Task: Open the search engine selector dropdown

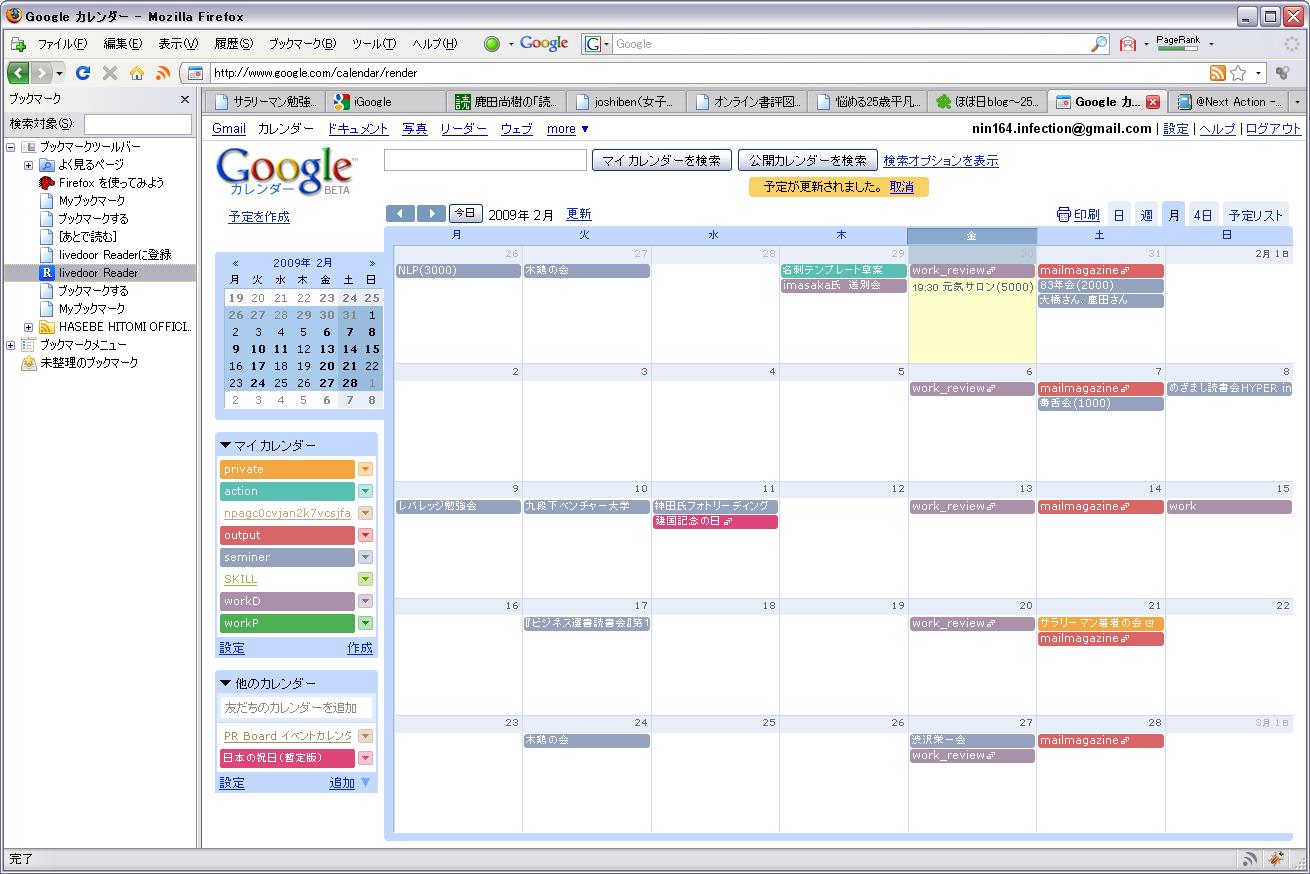Action: [597, 44]
